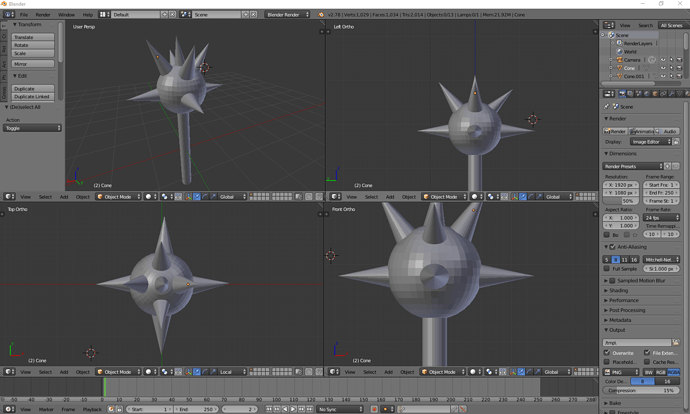Toggle the Anti-Aliasing checkbox
The width and height of the screenshot is (690, 414).
pos(612,247)
